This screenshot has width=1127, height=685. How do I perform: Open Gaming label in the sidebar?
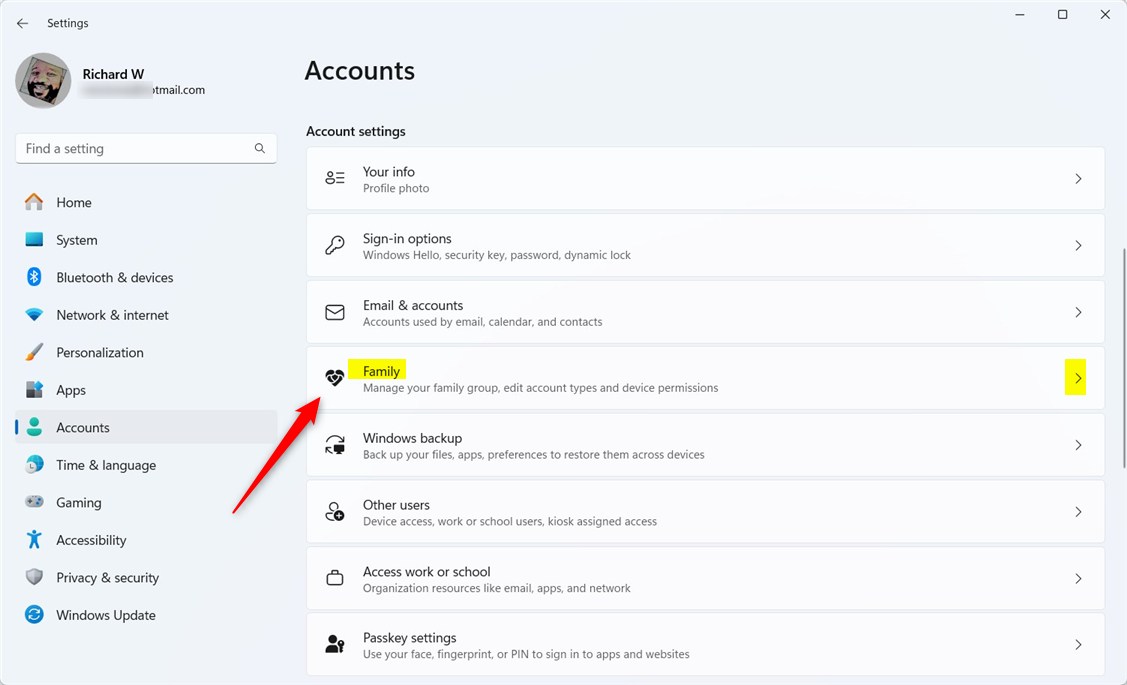79,502
